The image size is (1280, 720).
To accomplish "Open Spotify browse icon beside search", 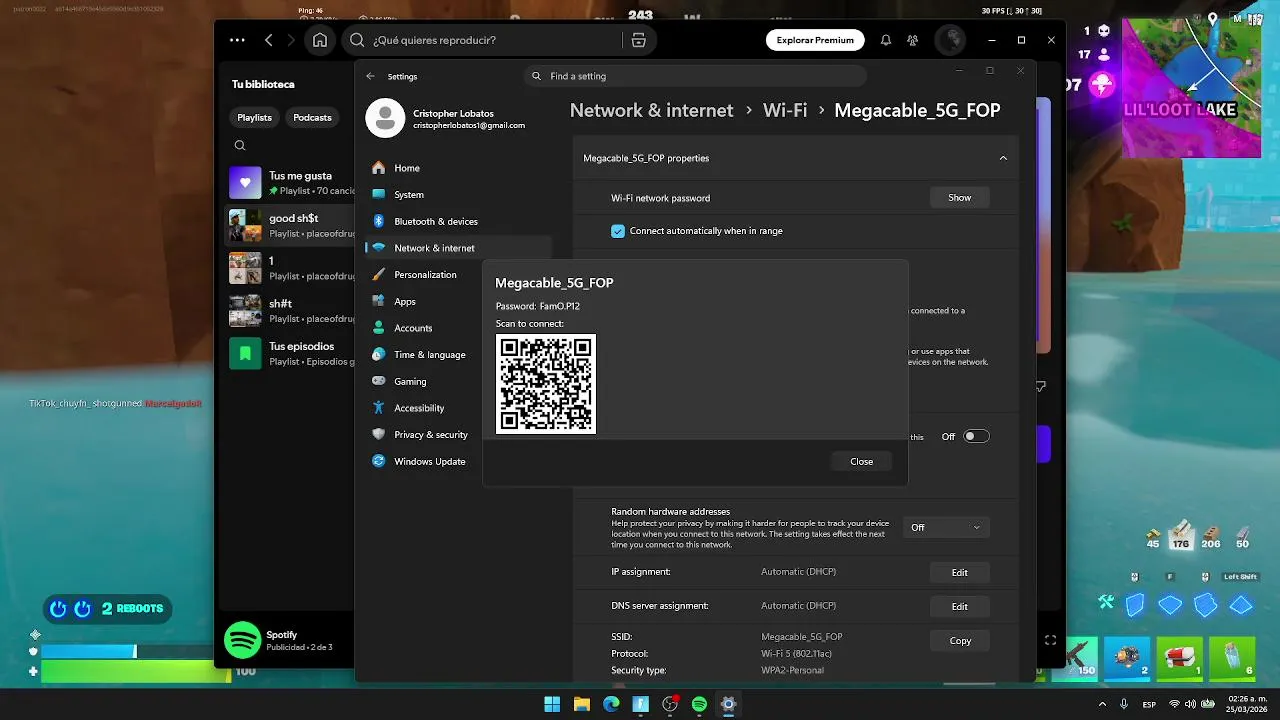I will pos(638,40).
